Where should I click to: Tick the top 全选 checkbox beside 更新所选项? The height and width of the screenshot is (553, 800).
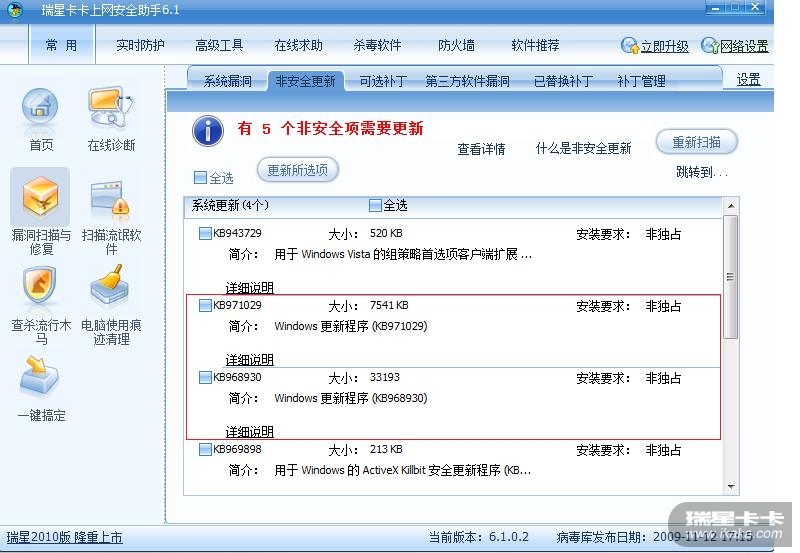[201, 178]
